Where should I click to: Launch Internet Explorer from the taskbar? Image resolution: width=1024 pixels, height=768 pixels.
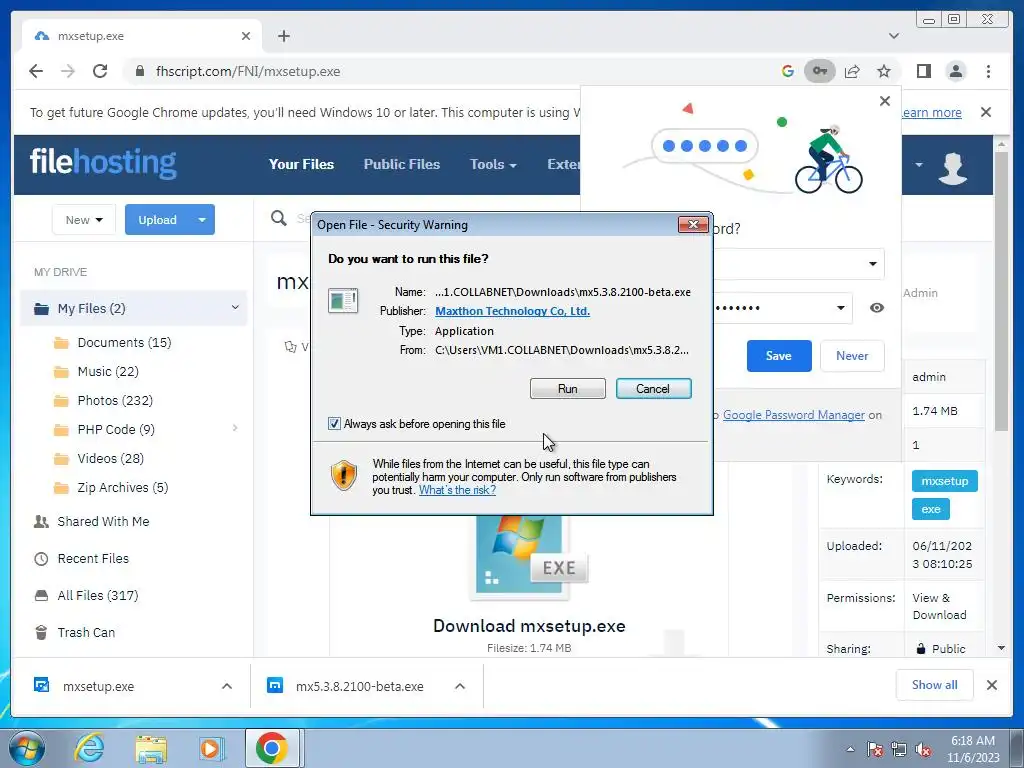coord(88,748)
